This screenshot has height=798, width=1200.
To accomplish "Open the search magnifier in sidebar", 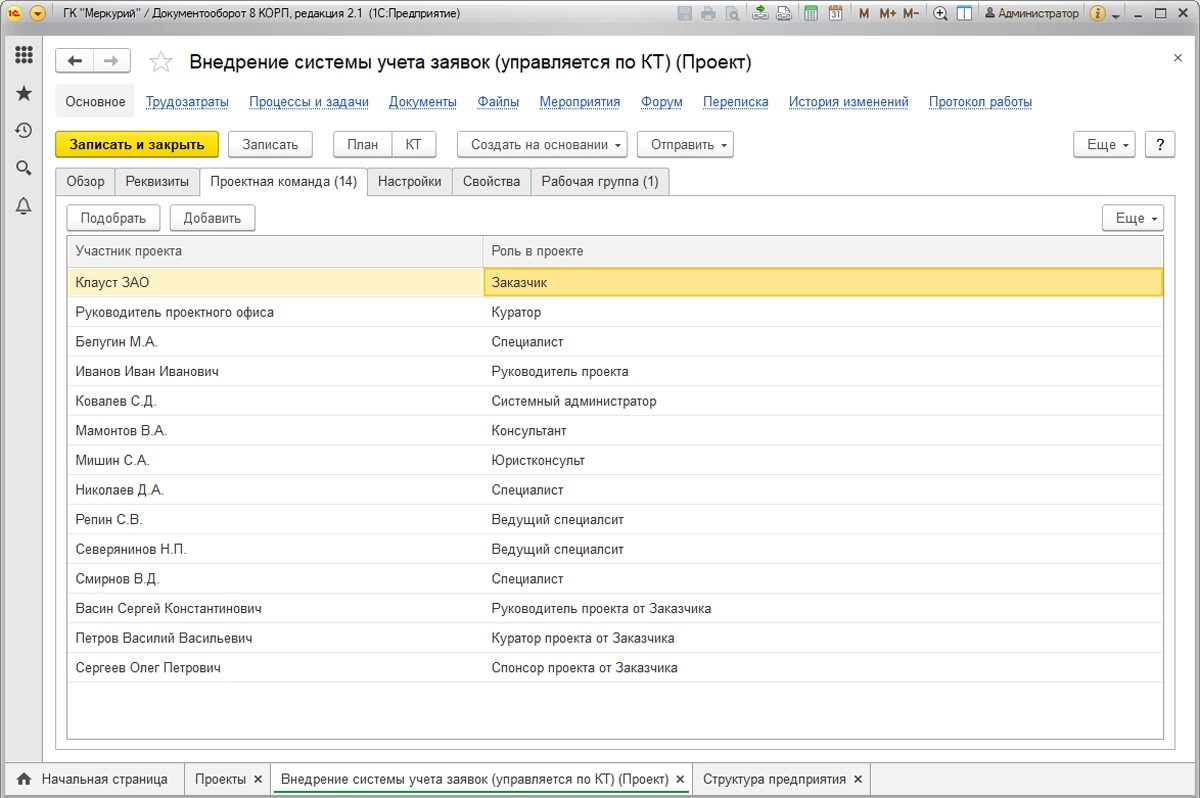I will tap(23, 168).
